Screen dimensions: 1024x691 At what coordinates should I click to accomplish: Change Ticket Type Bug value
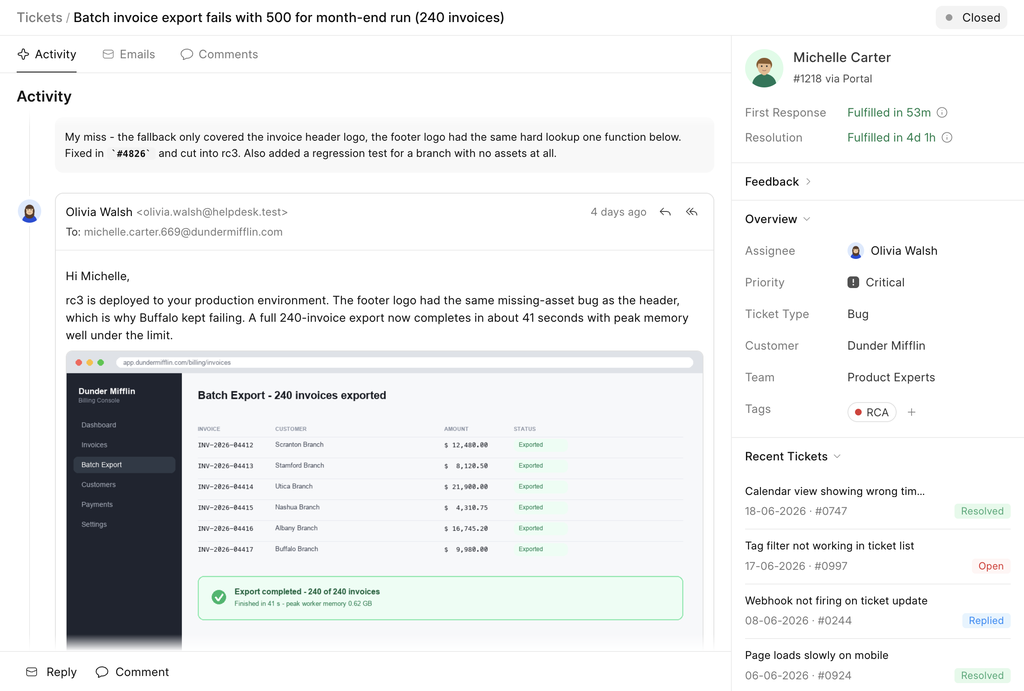pyautogui.click(x=857, y=314)
